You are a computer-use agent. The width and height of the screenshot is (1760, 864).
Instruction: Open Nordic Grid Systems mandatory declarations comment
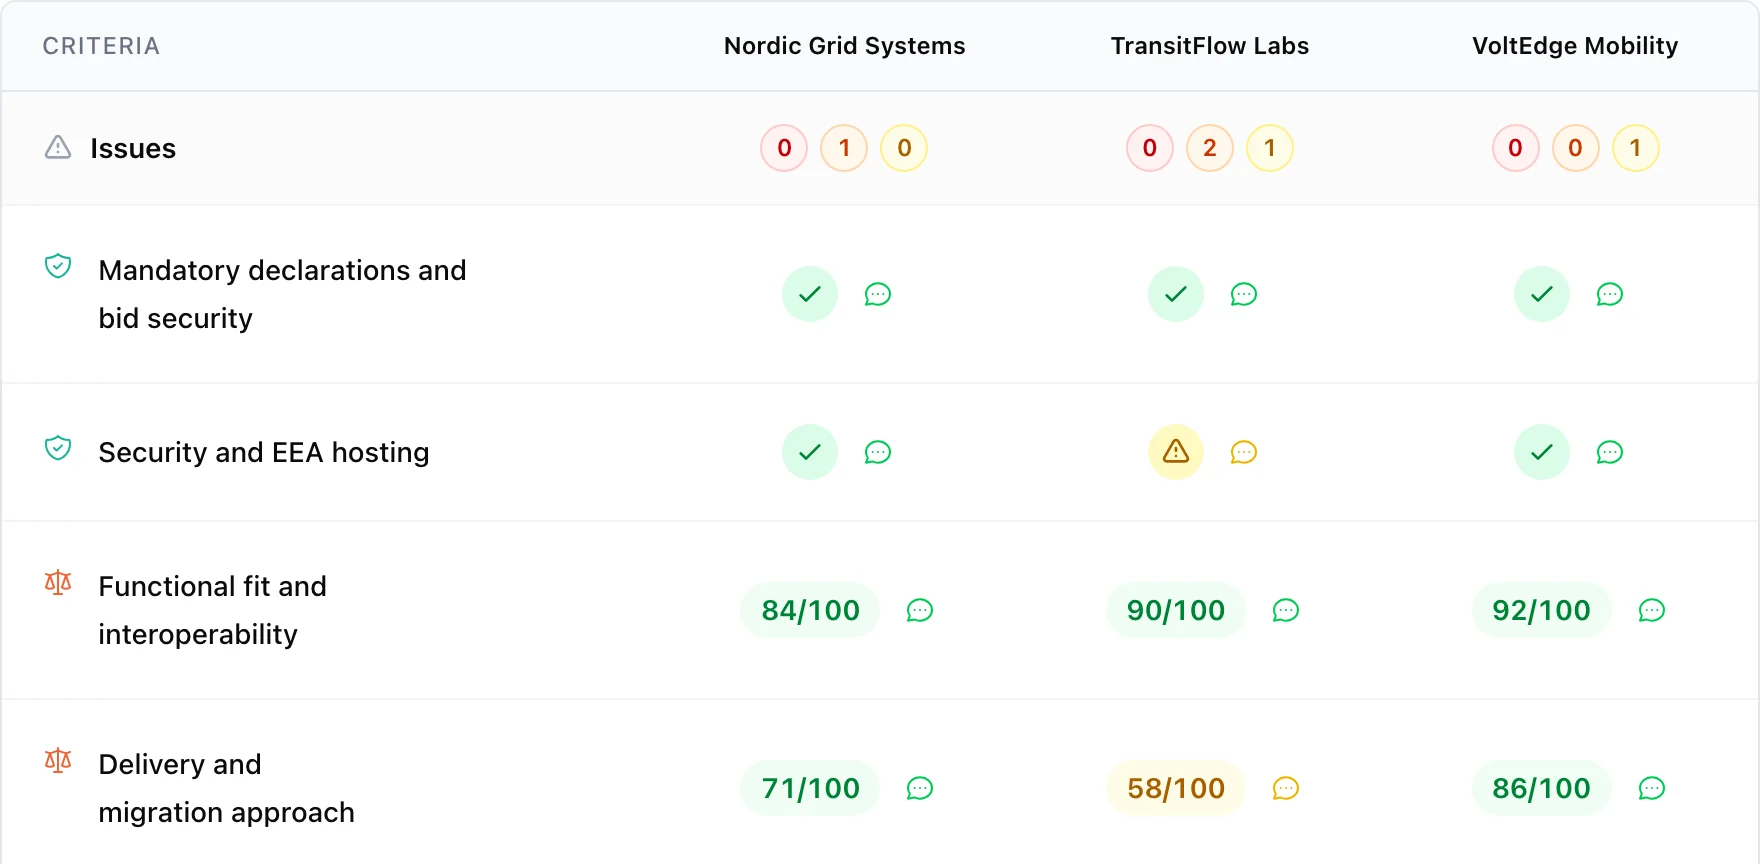pyautogui.click(x=878, y=294)
